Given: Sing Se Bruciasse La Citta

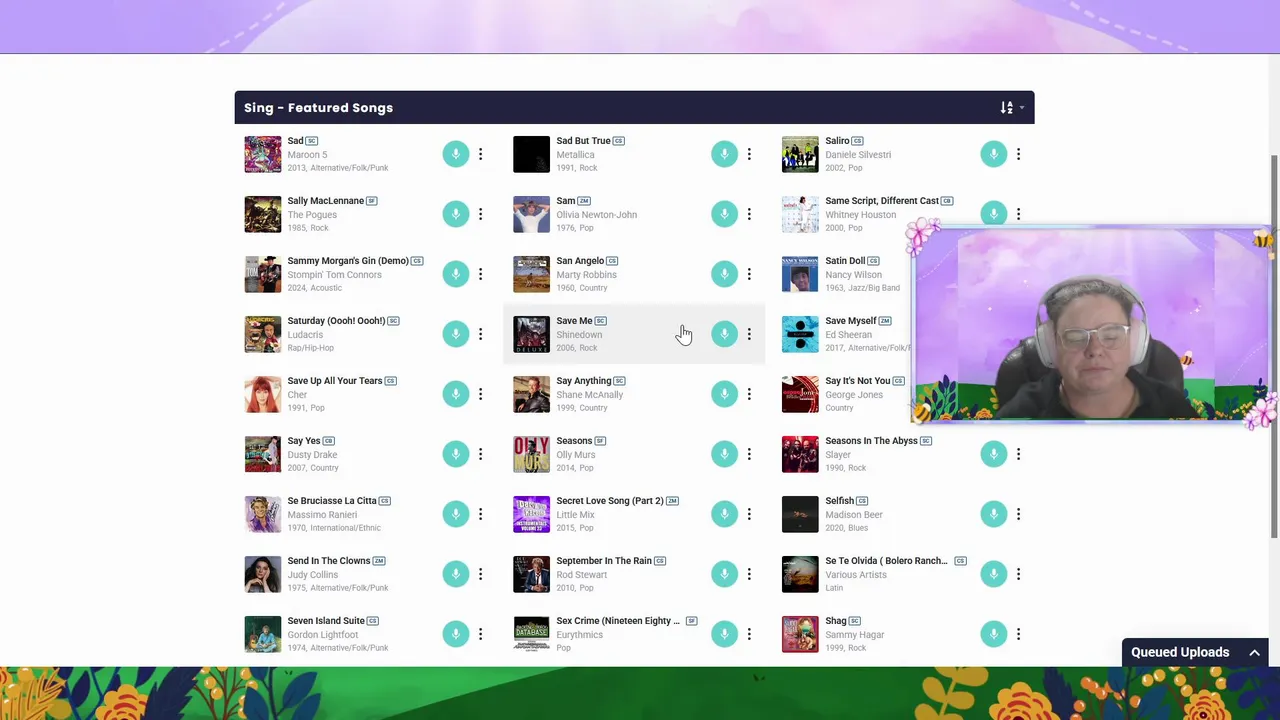Looking at the screenshot, I should (455, 514).
